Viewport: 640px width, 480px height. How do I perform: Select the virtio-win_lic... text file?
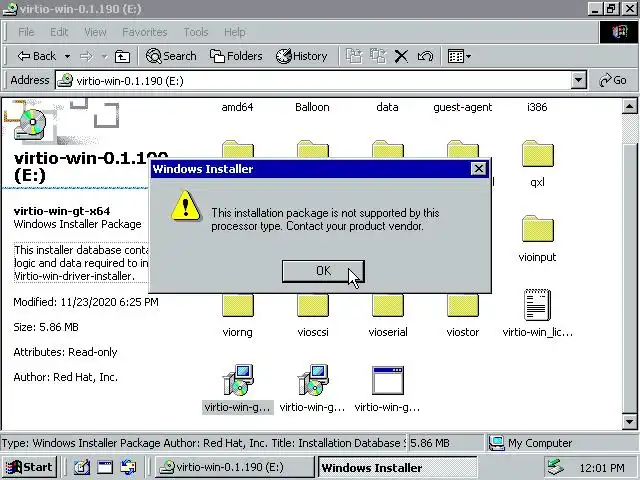pos(538,313)
